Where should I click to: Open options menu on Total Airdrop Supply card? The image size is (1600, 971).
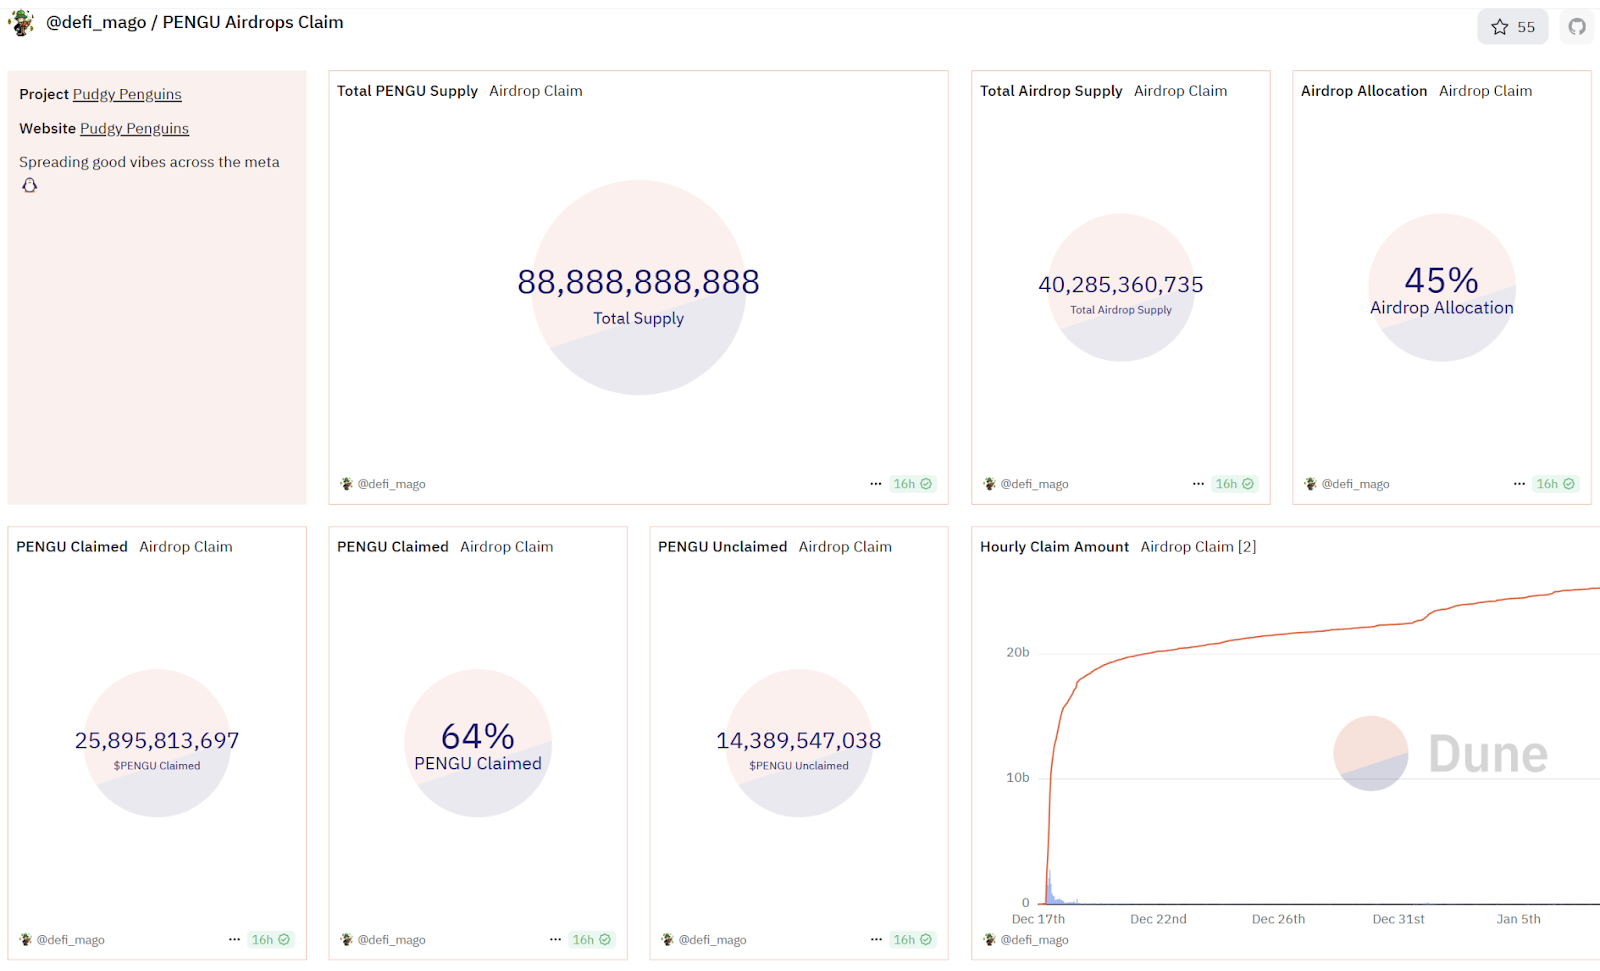point(1198,484)
